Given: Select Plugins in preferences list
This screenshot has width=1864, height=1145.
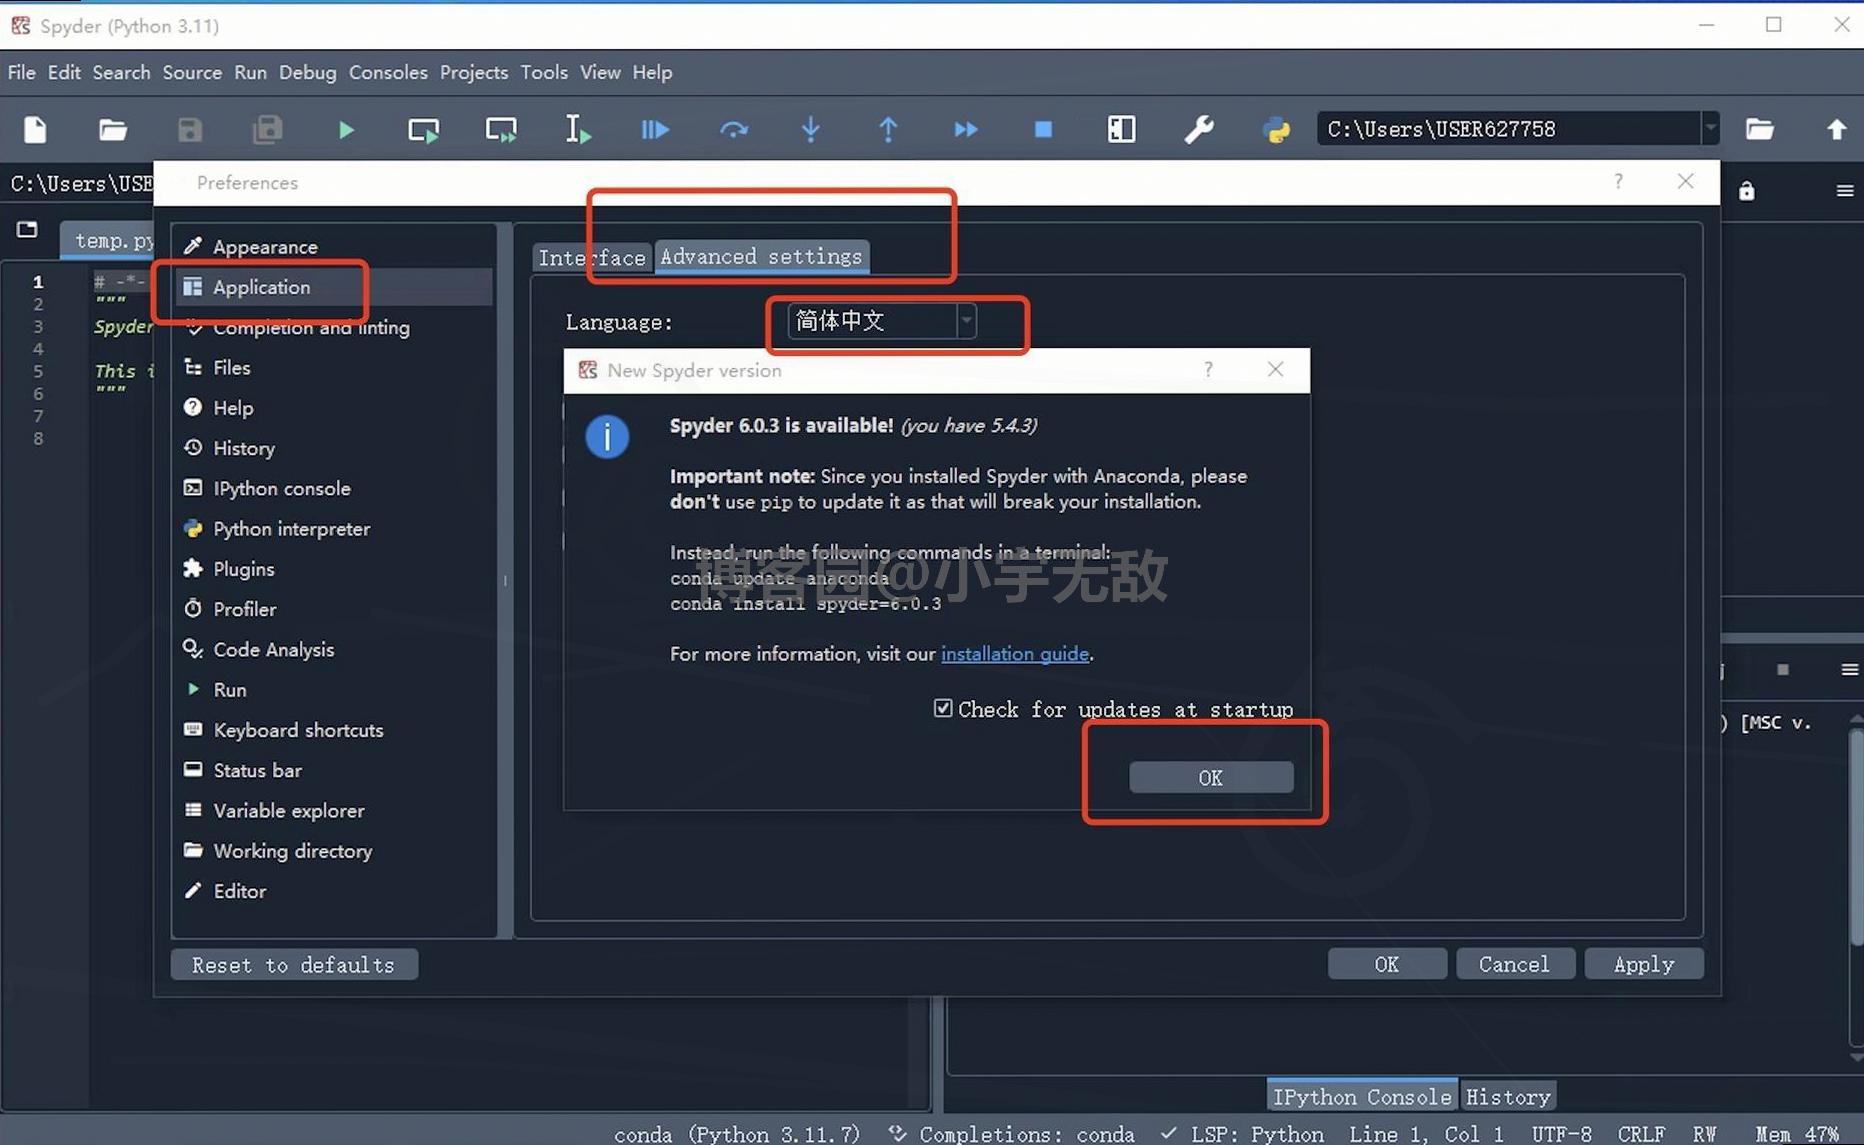Looking at the screenshot, I should pos(334,568).
